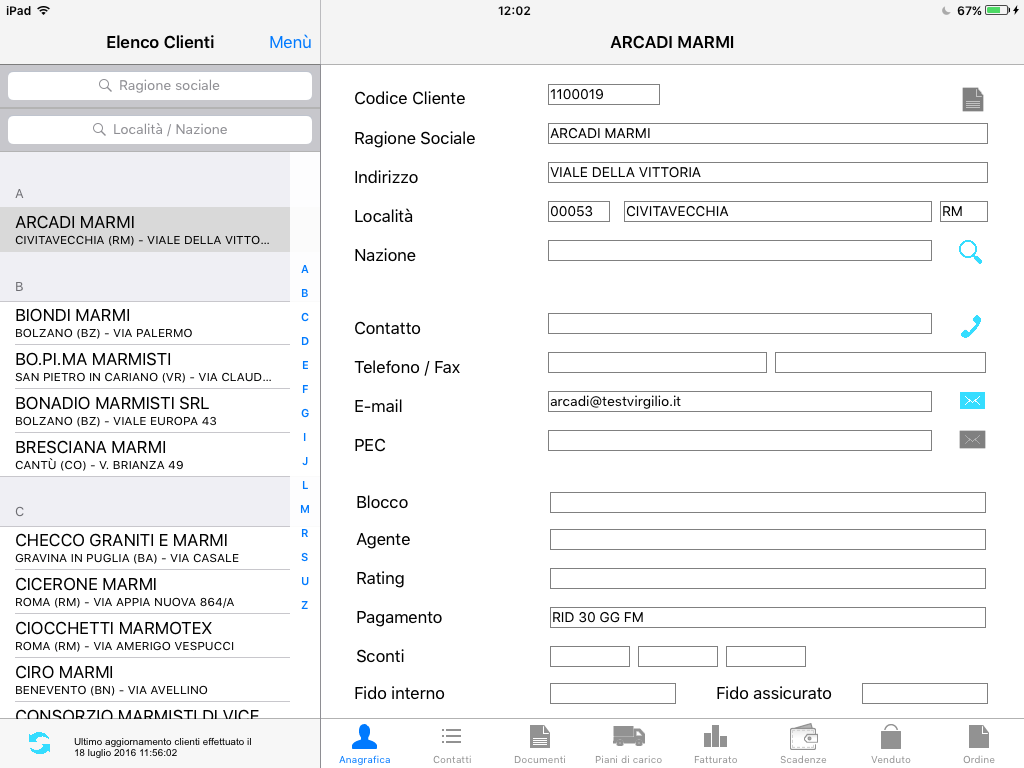
Task: Jump to letter J in index
Action: [x=304, y=461]
